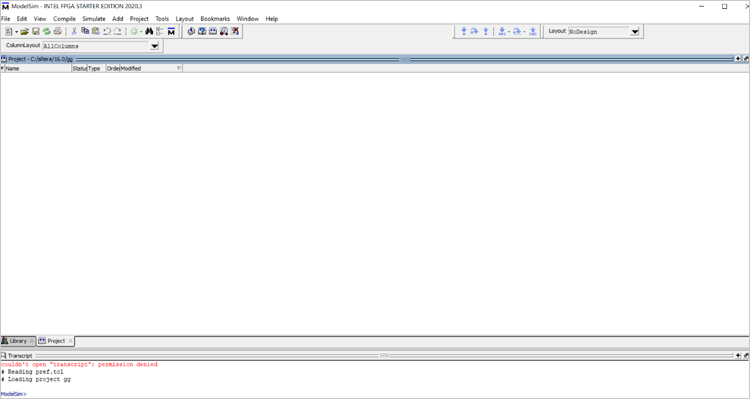Open dropdown beside Step Over Current icon

[524, 32]
